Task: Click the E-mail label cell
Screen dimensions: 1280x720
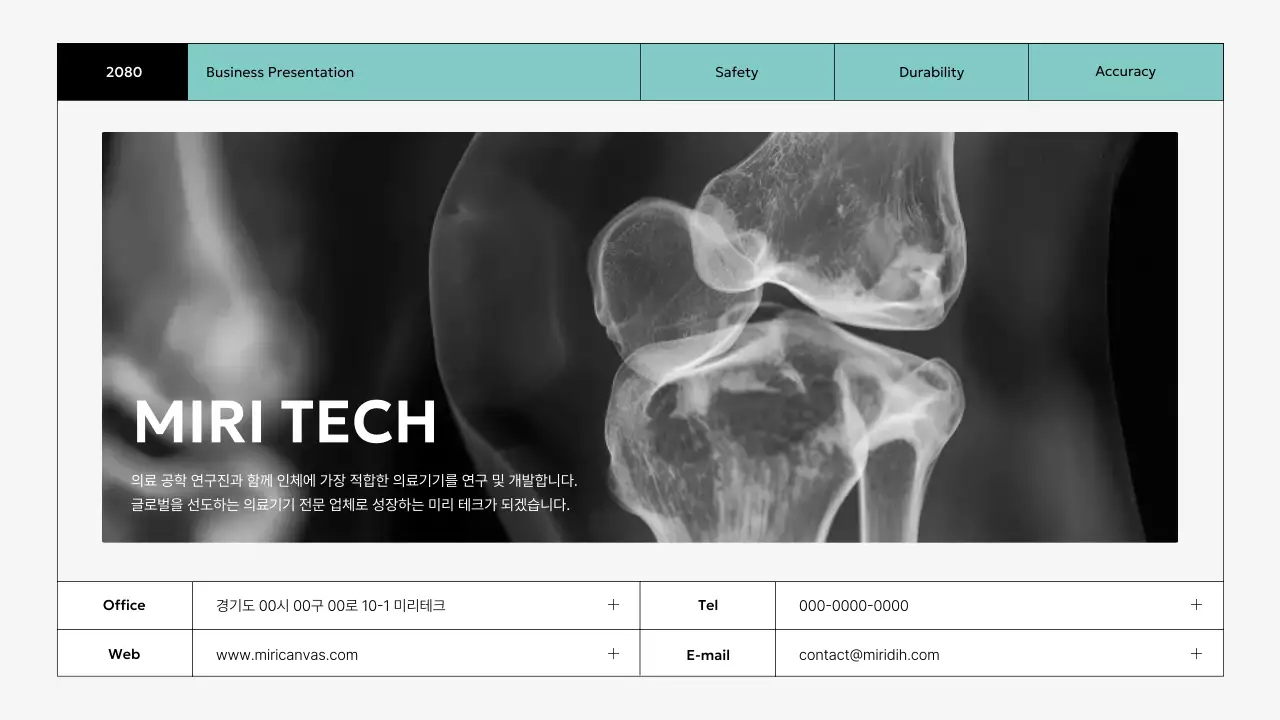Action: [708, 655]
